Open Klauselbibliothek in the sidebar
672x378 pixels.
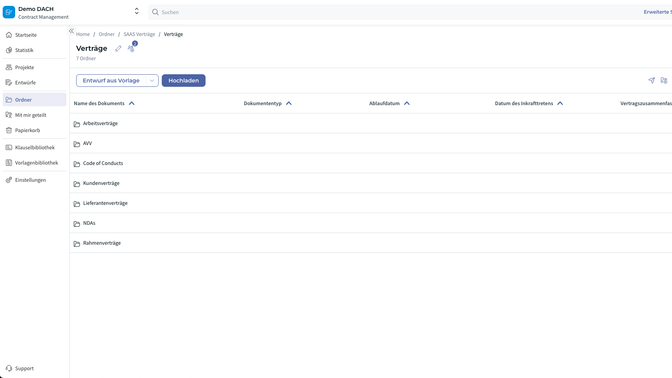34,147
